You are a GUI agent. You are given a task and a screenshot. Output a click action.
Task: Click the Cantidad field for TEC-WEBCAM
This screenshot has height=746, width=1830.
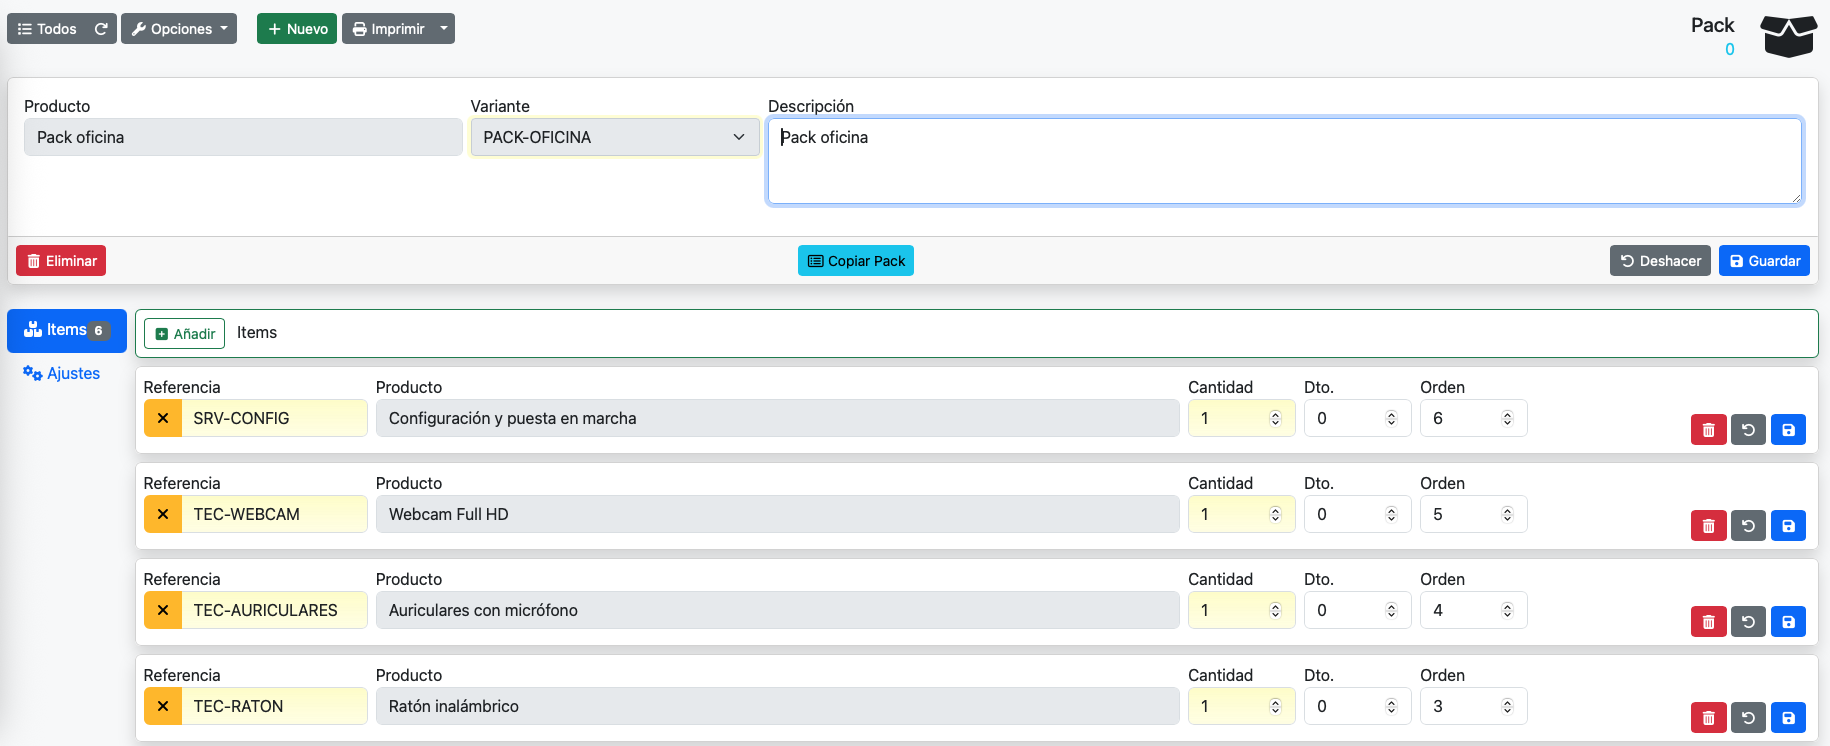(x=1241, y=514)
